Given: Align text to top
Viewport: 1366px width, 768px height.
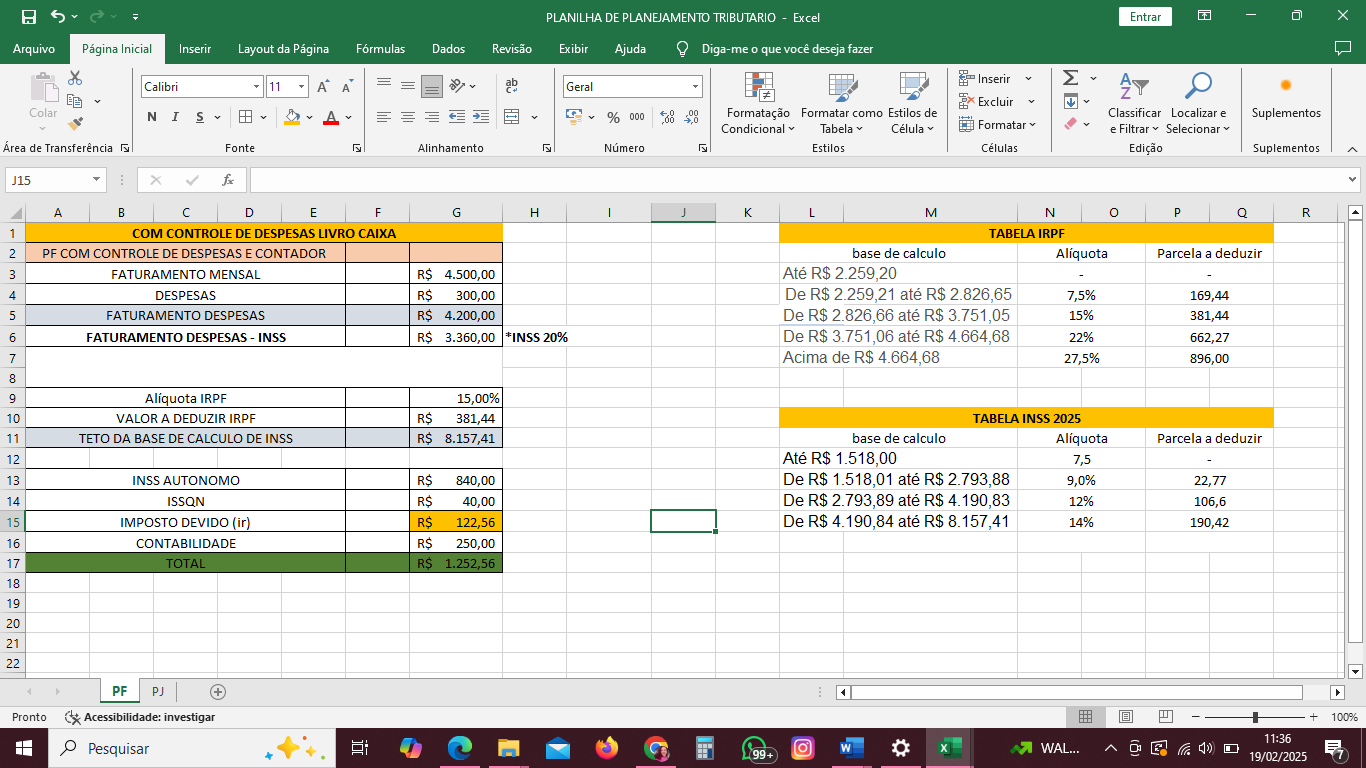Looking at the screenshot, I should (383, 86).
